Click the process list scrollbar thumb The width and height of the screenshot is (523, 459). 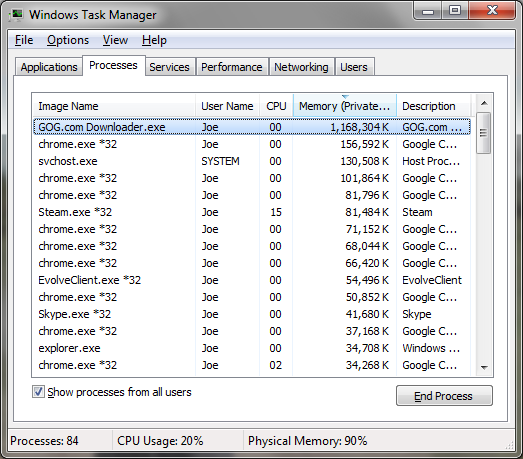point(484,133)
